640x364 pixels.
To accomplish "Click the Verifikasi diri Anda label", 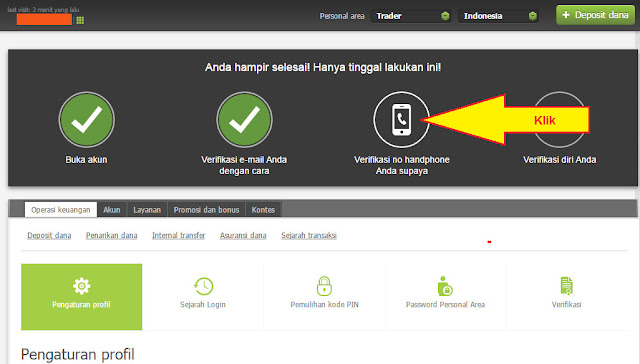I will pos(560,160).
